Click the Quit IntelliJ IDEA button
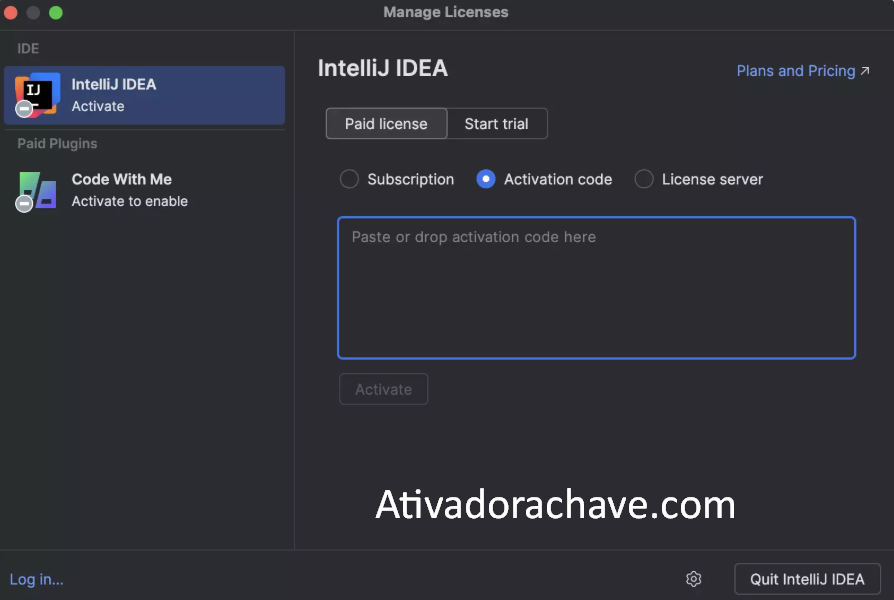 click(807, 579)
